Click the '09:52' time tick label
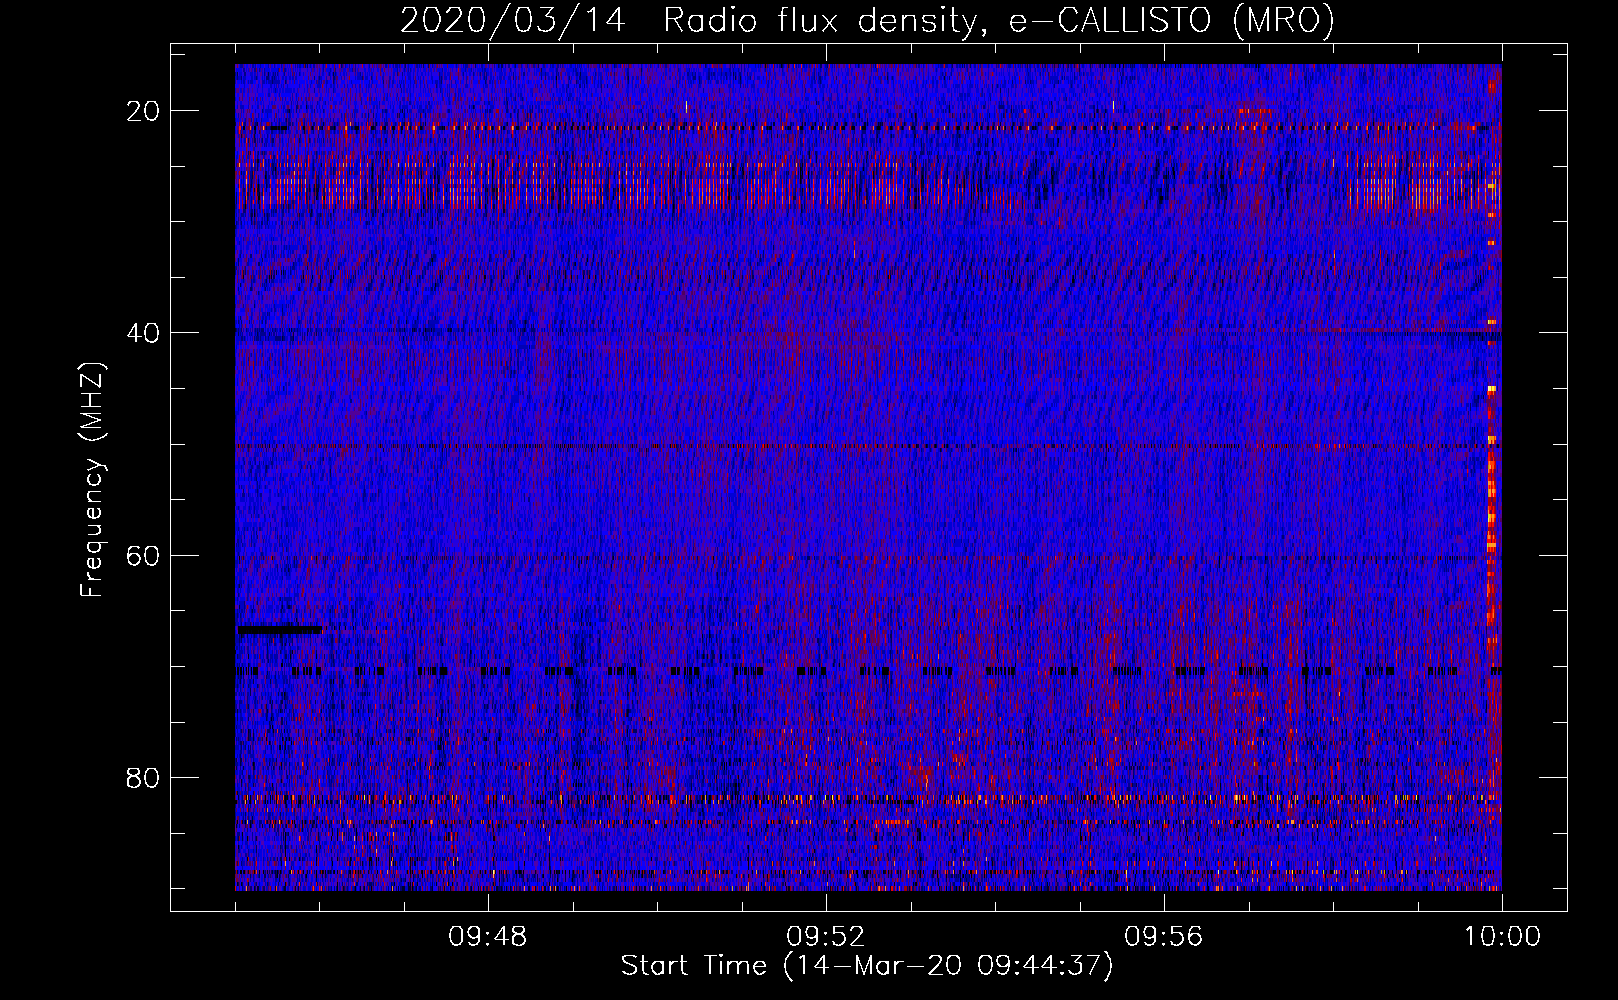1618x1000 pixels. [826, 937]
